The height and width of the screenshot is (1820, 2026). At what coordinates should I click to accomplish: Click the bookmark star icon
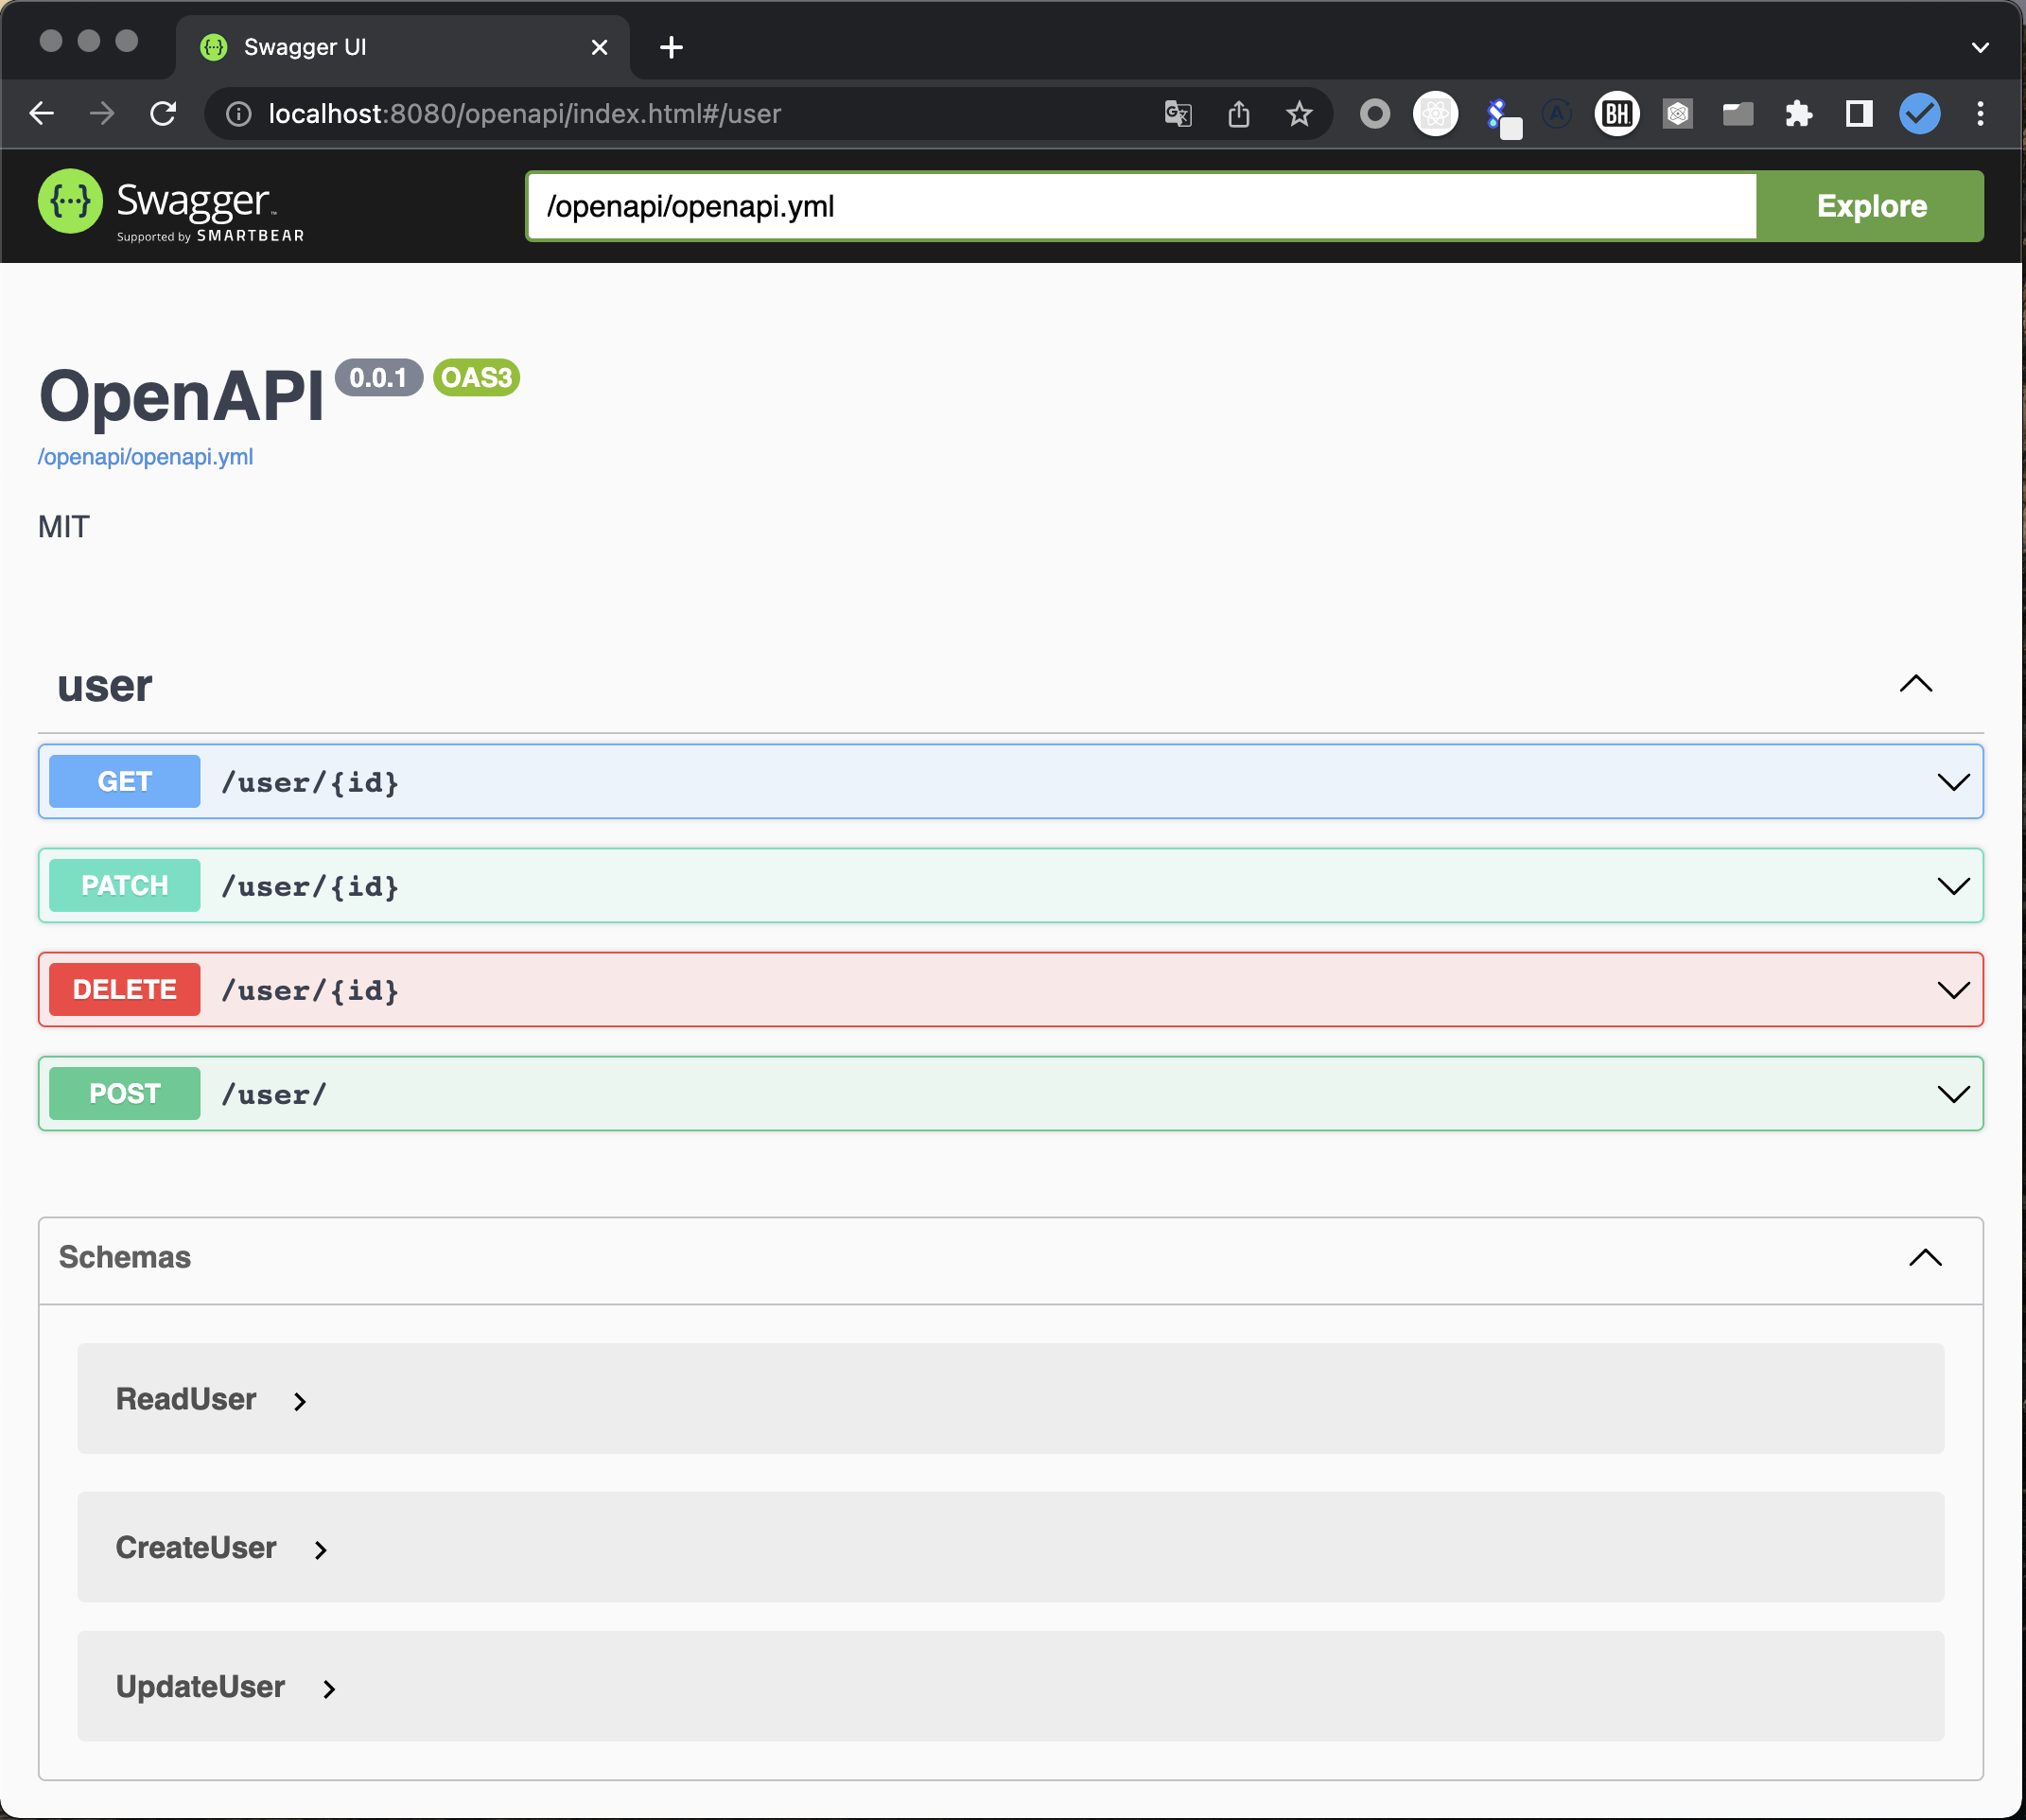click(1298, 114)
